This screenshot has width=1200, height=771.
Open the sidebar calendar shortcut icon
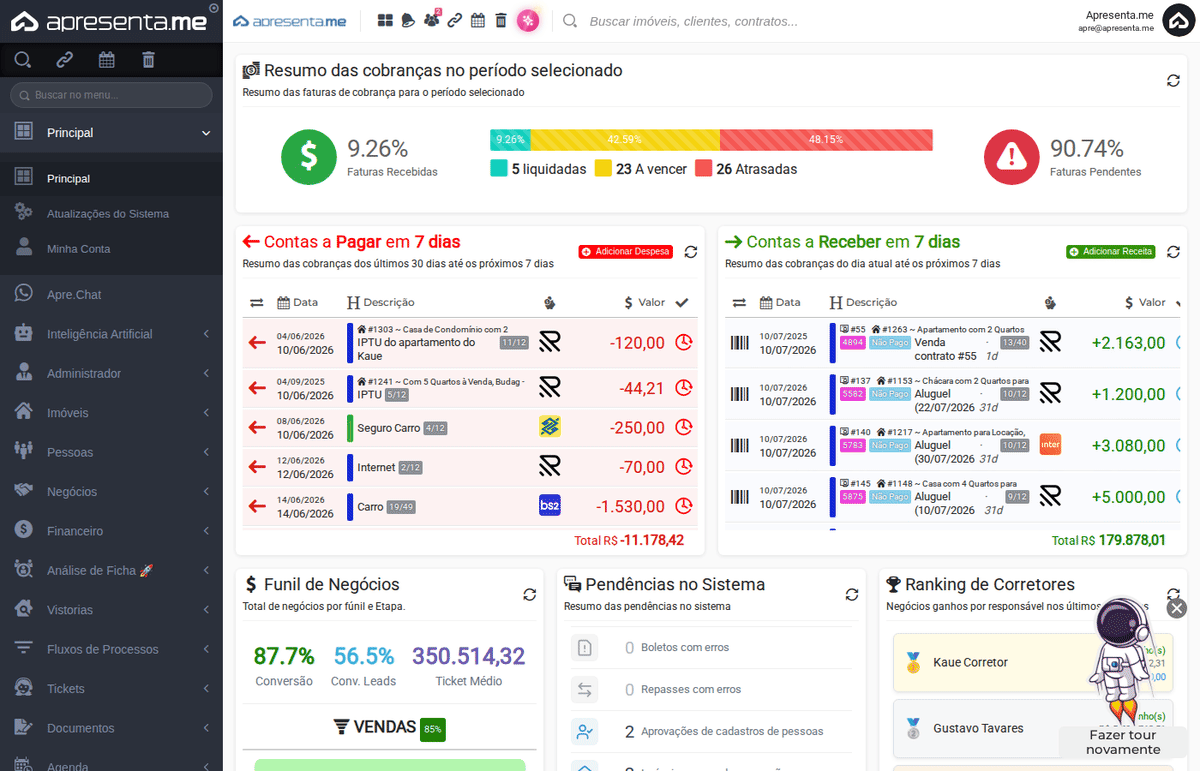[x=107, y=60]
